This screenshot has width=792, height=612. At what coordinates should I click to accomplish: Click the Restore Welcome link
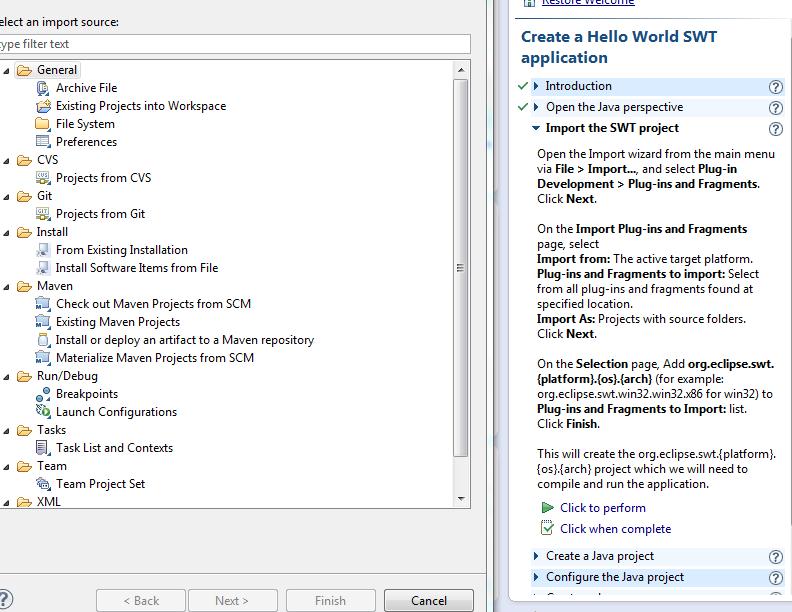click(x=588, y=3)
